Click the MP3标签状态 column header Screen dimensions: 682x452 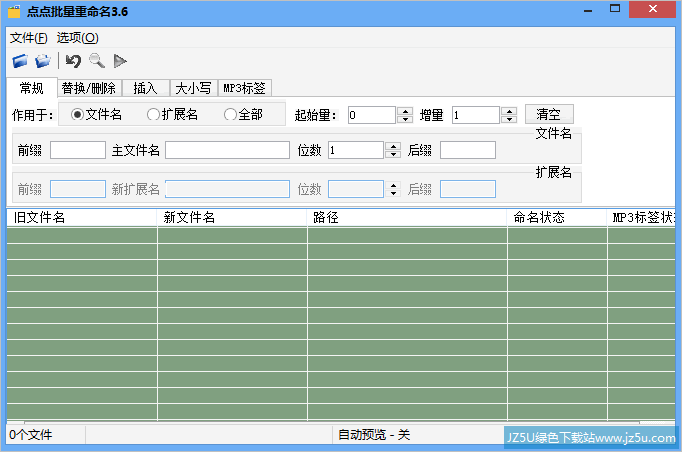(x=642, y=218)
